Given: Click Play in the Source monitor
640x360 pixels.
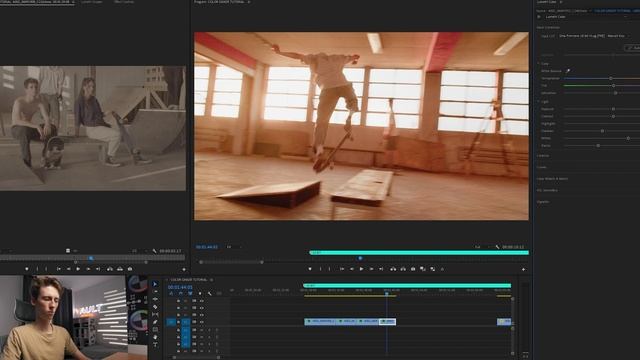Looking at the screenshot, I should click(x=78, y=269).
